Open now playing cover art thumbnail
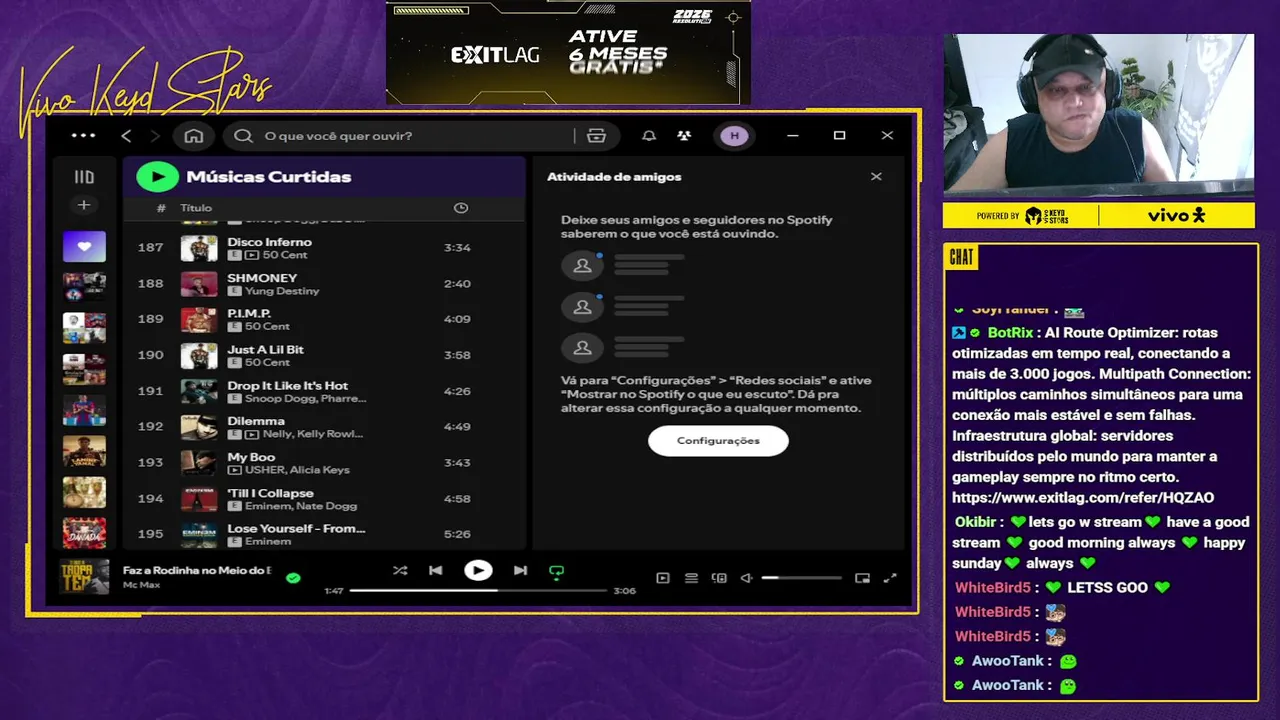 point(84,577)
